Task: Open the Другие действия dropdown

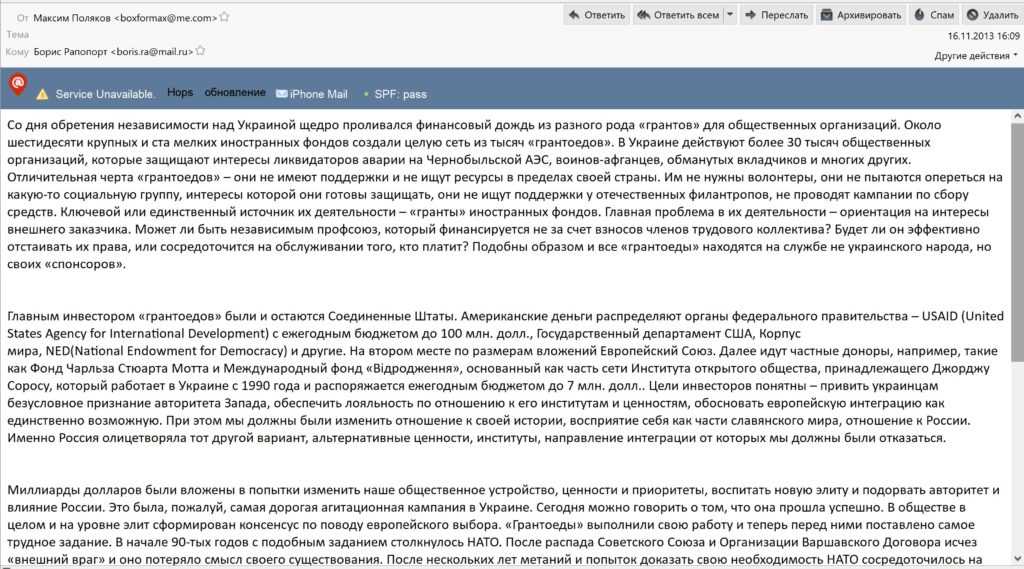Action: (976, 56)
